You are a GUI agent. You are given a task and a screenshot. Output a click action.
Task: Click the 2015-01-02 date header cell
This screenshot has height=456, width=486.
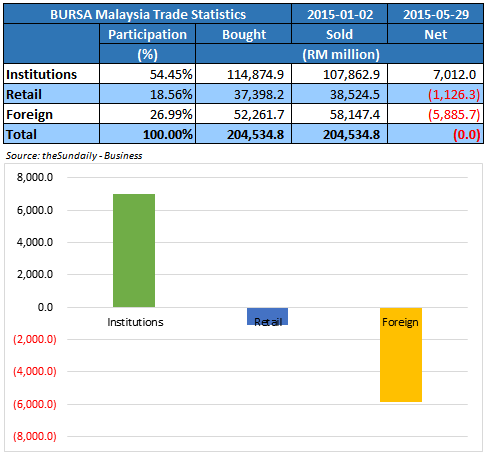point(339,14)
